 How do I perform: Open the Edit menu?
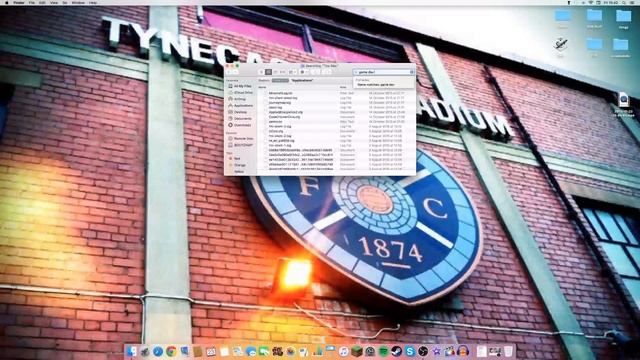coord(42,2)
